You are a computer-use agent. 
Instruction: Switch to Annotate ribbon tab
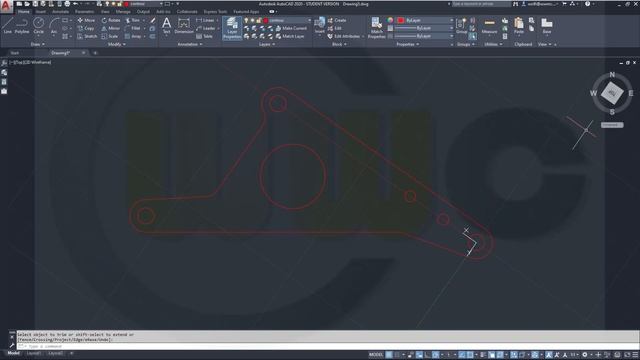pyautogui.click(x=60, y=12)
